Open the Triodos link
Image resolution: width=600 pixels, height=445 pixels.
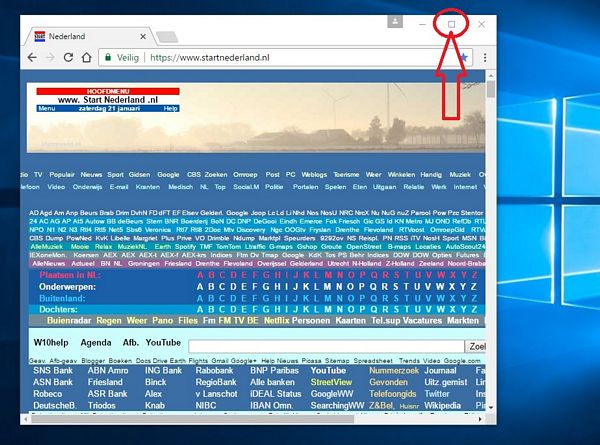(101, 405)
